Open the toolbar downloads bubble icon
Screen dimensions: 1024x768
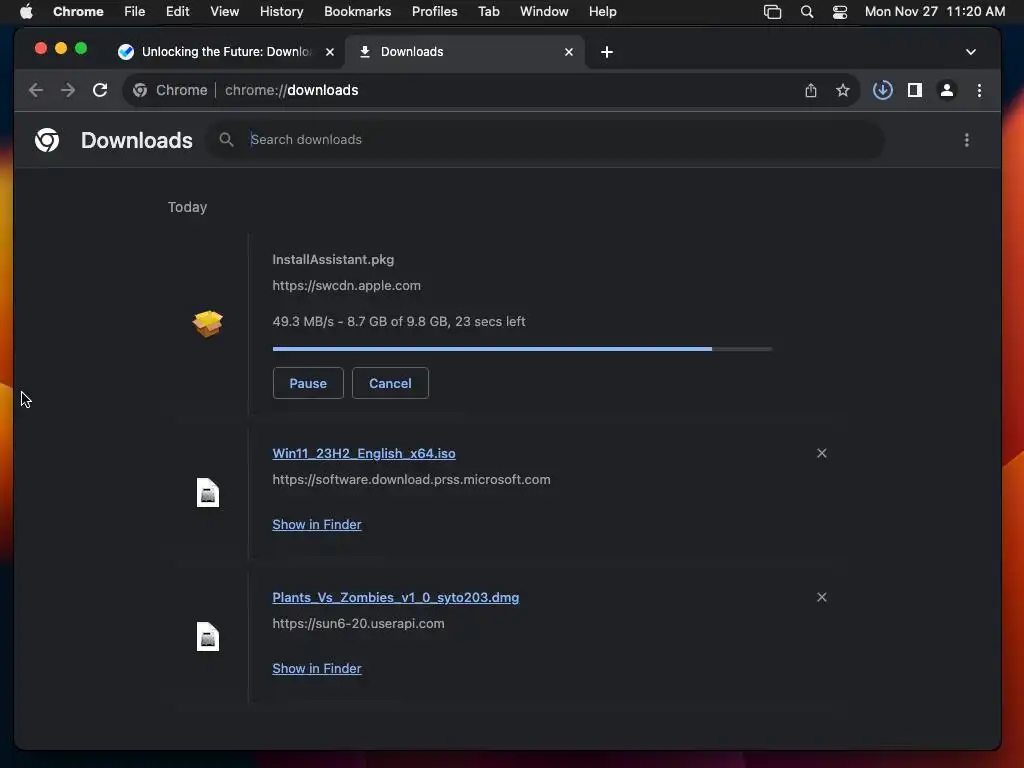pyautogui.click(x=882, y=90)
